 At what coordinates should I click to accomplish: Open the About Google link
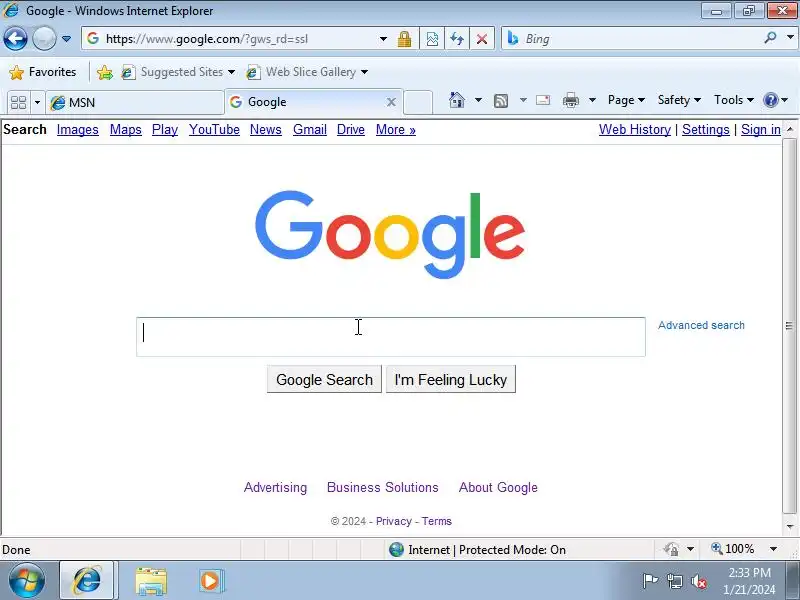[x=498, y=487]
